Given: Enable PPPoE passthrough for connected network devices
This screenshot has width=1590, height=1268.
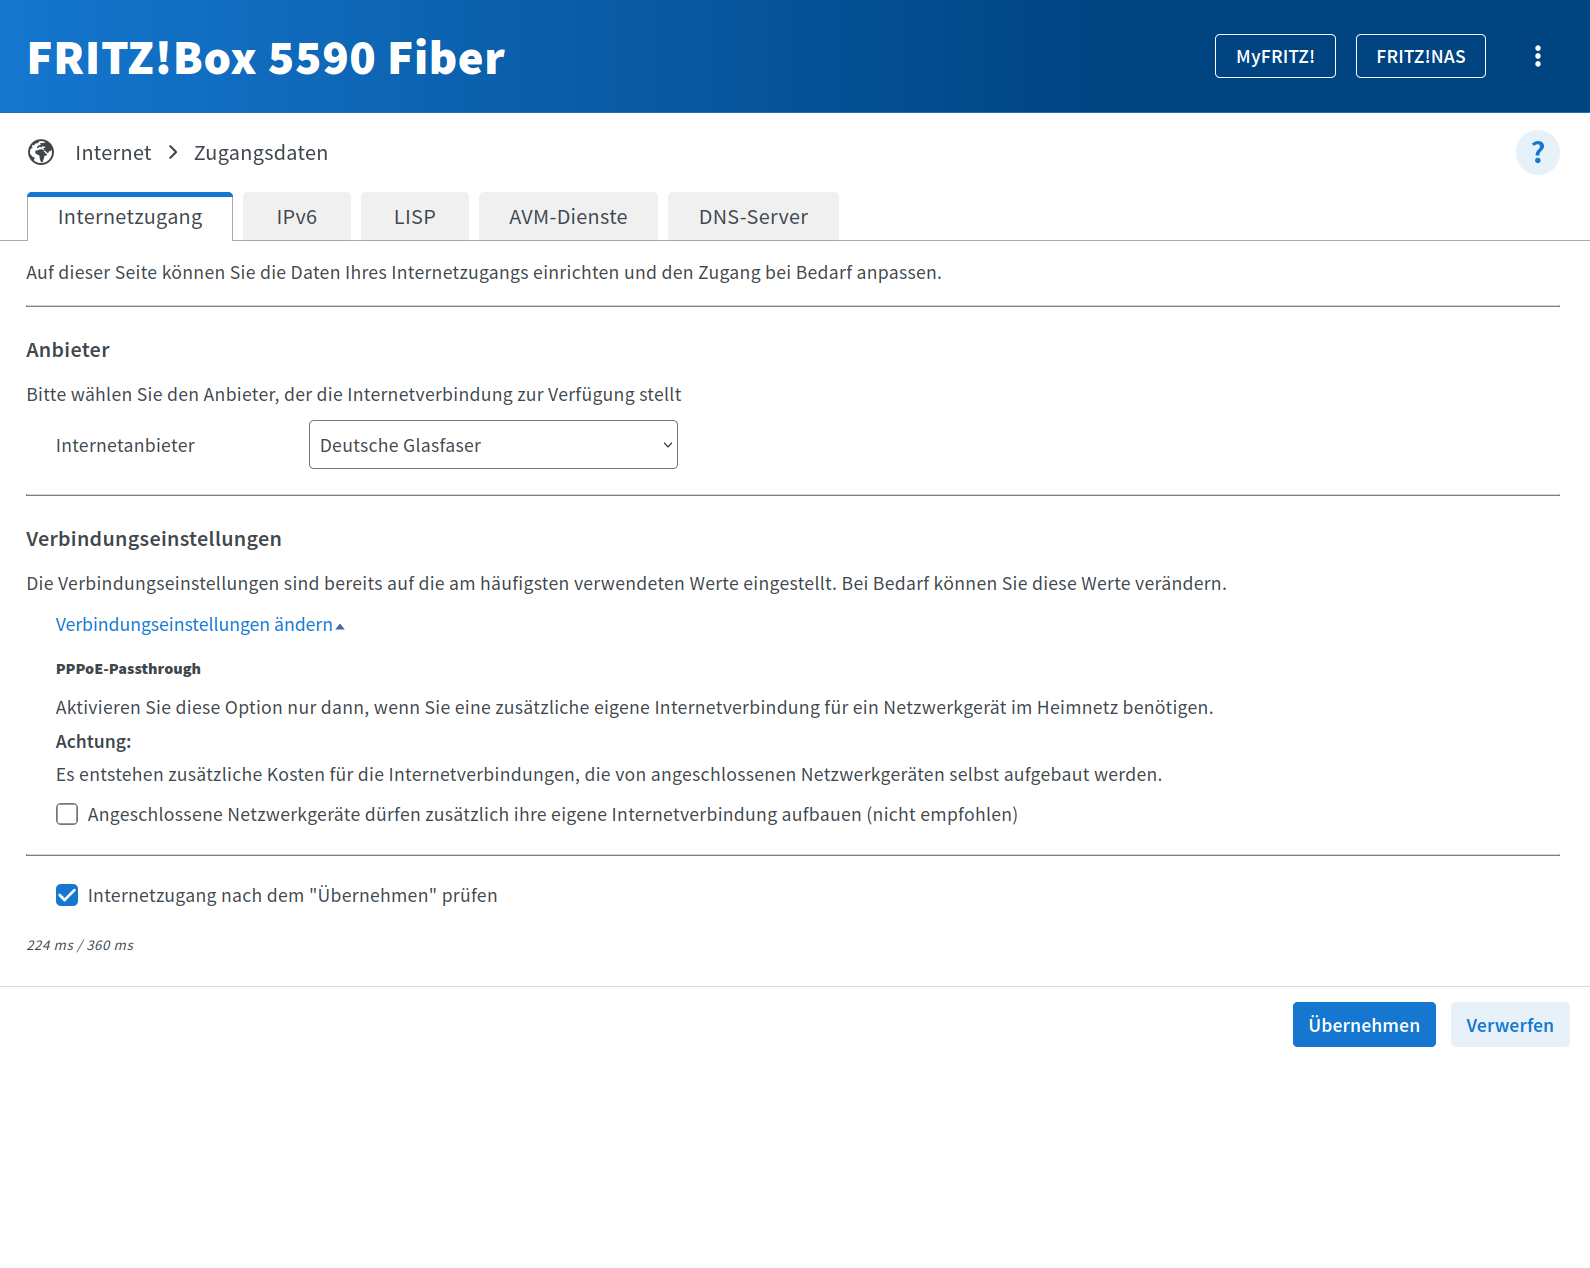Looking at the screenshot, I should pos(67,814).
